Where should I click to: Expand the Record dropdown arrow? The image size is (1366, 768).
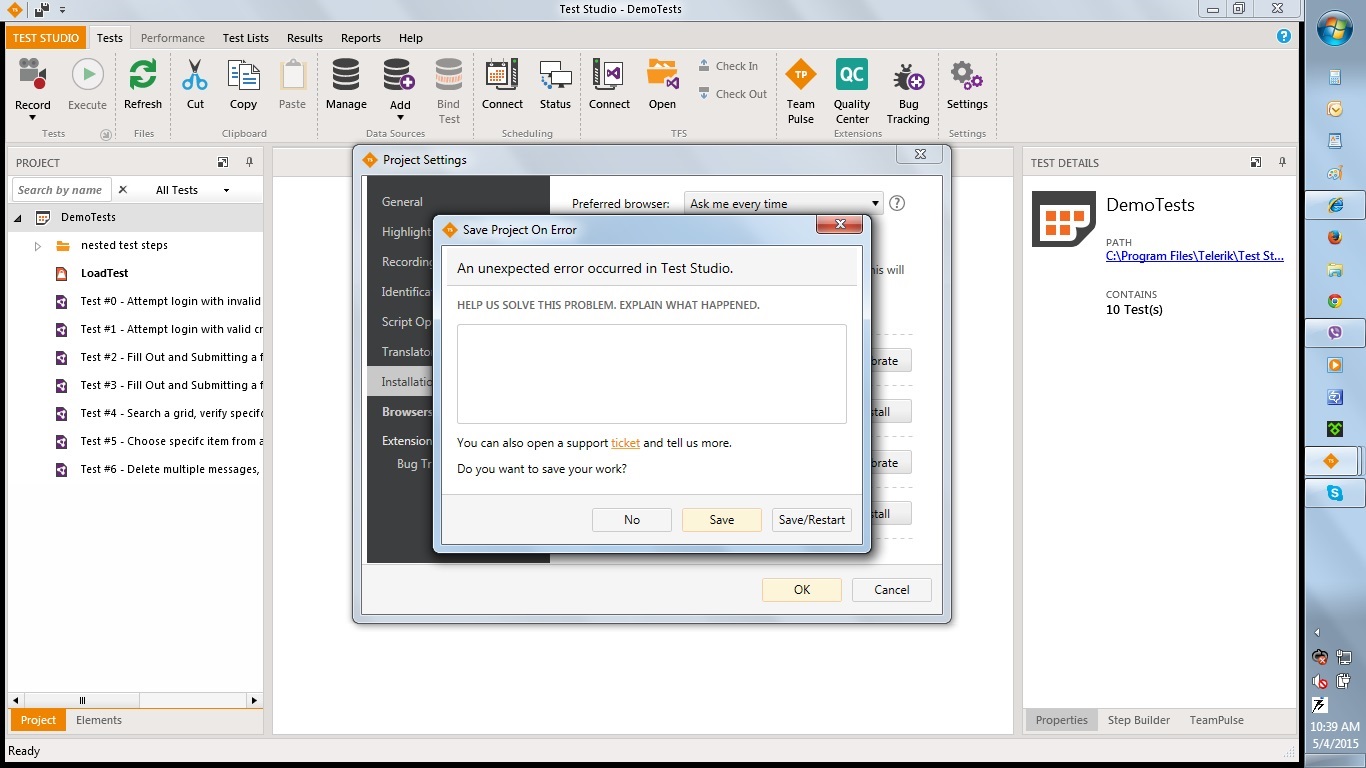point(32,118)
